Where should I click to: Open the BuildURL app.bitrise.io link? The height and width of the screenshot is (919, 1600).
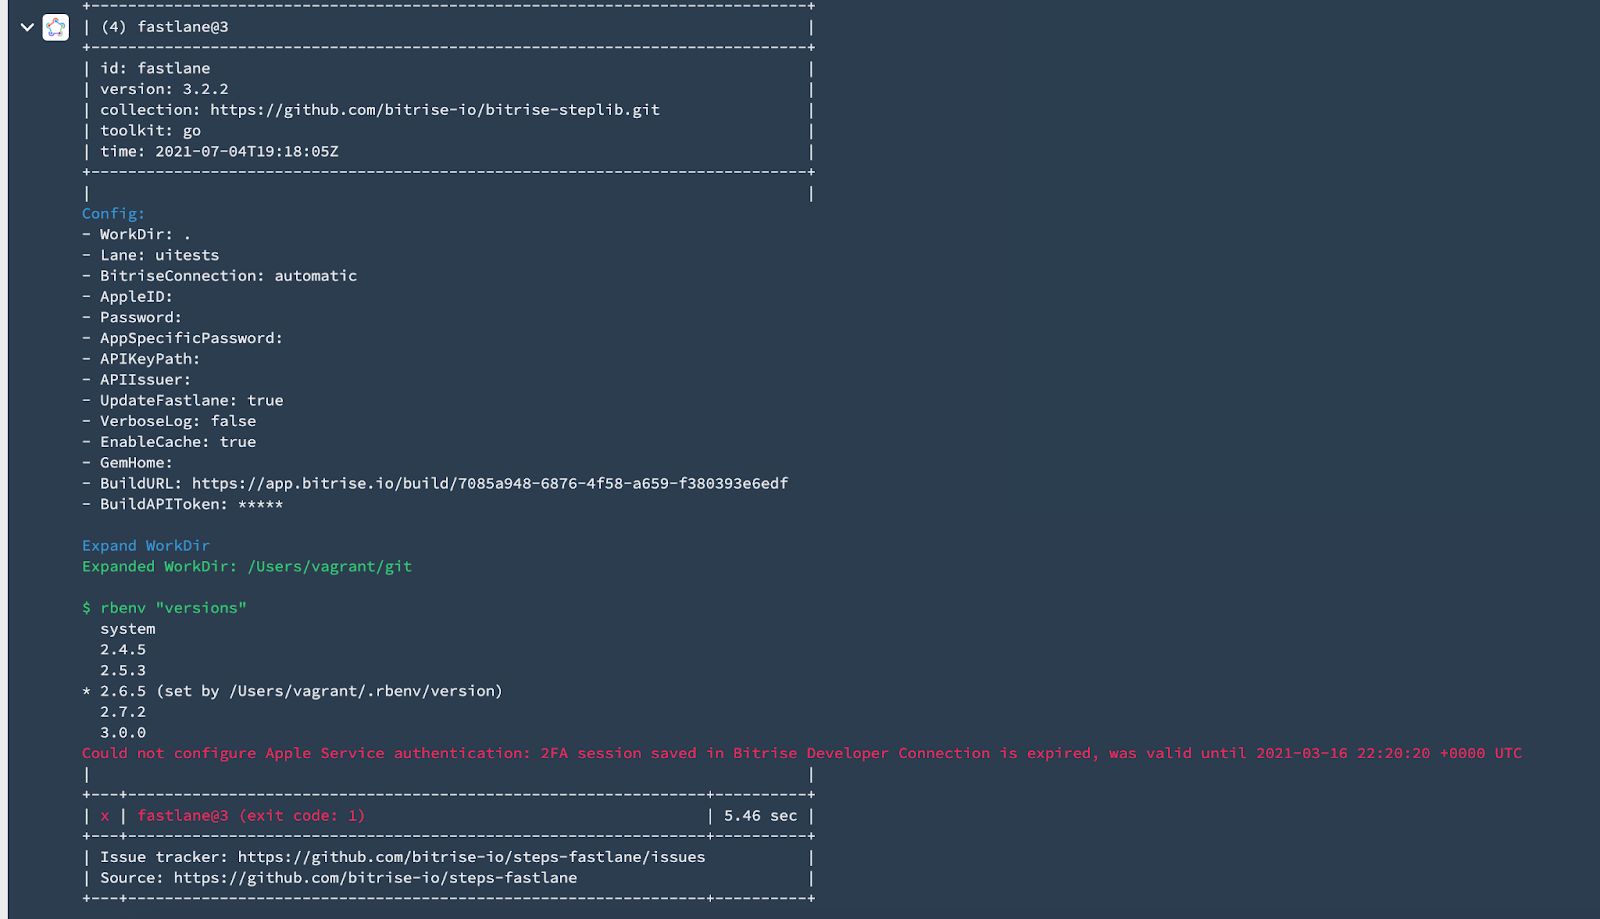tap(490, 484)
